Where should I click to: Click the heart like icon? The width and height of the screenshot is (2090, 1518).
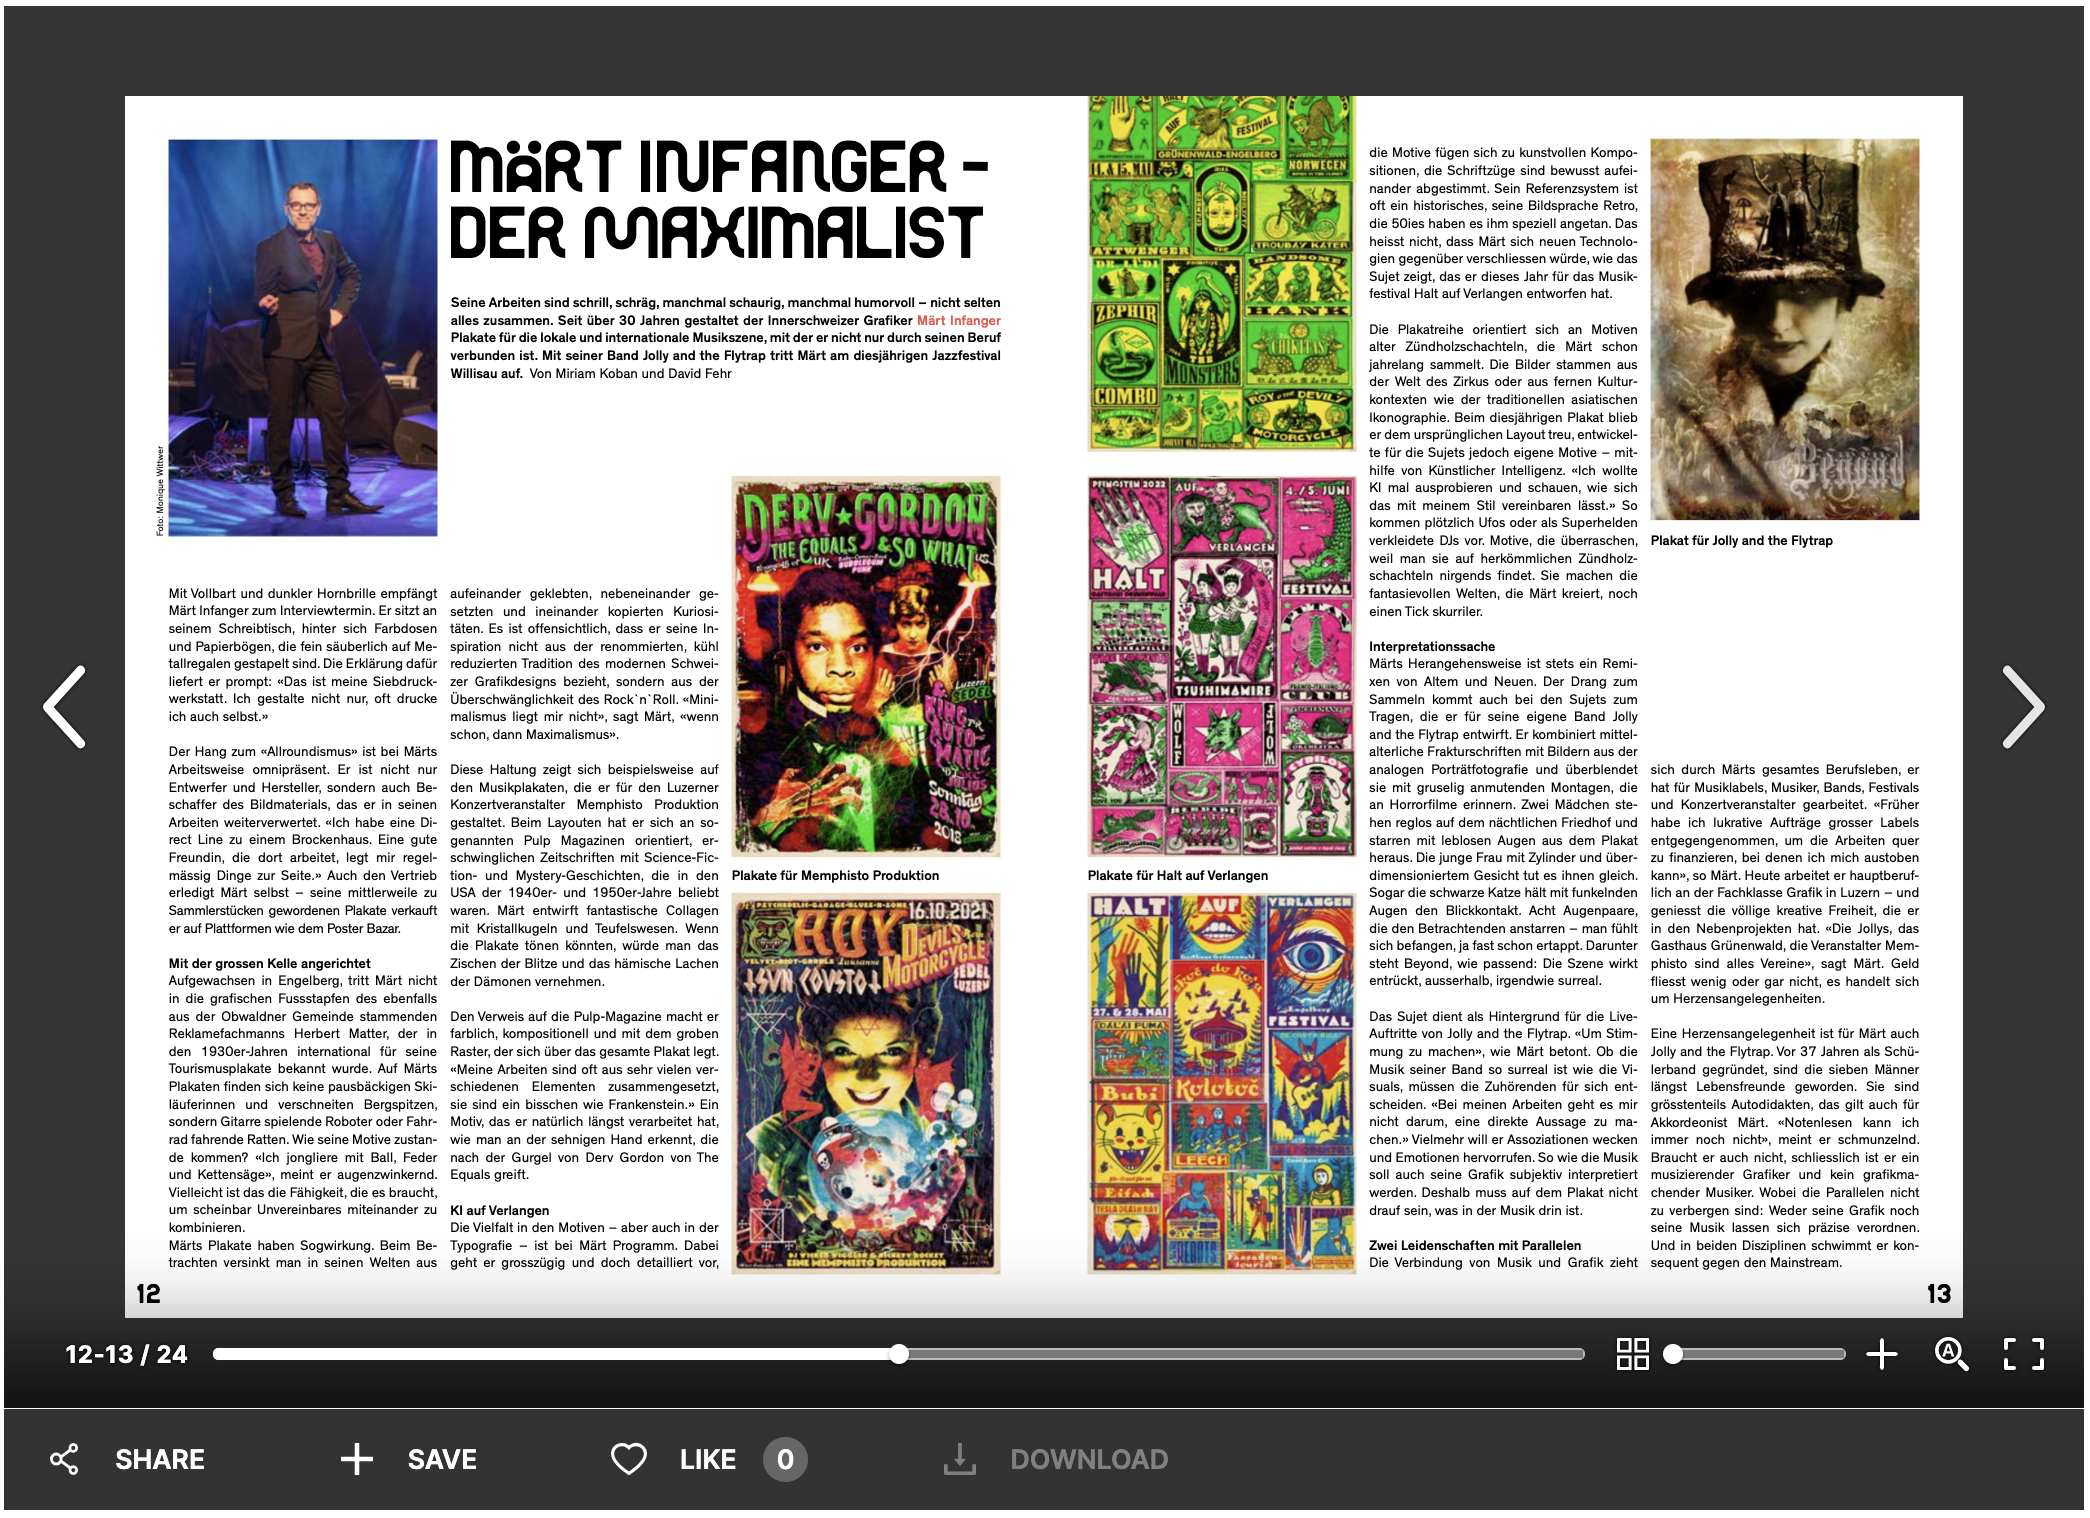[x=629, y=1459]
